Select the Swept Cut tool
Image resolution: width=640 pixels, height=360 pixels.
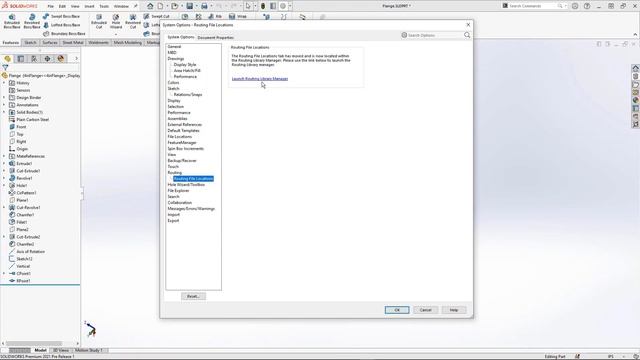[x=157, y=16]
